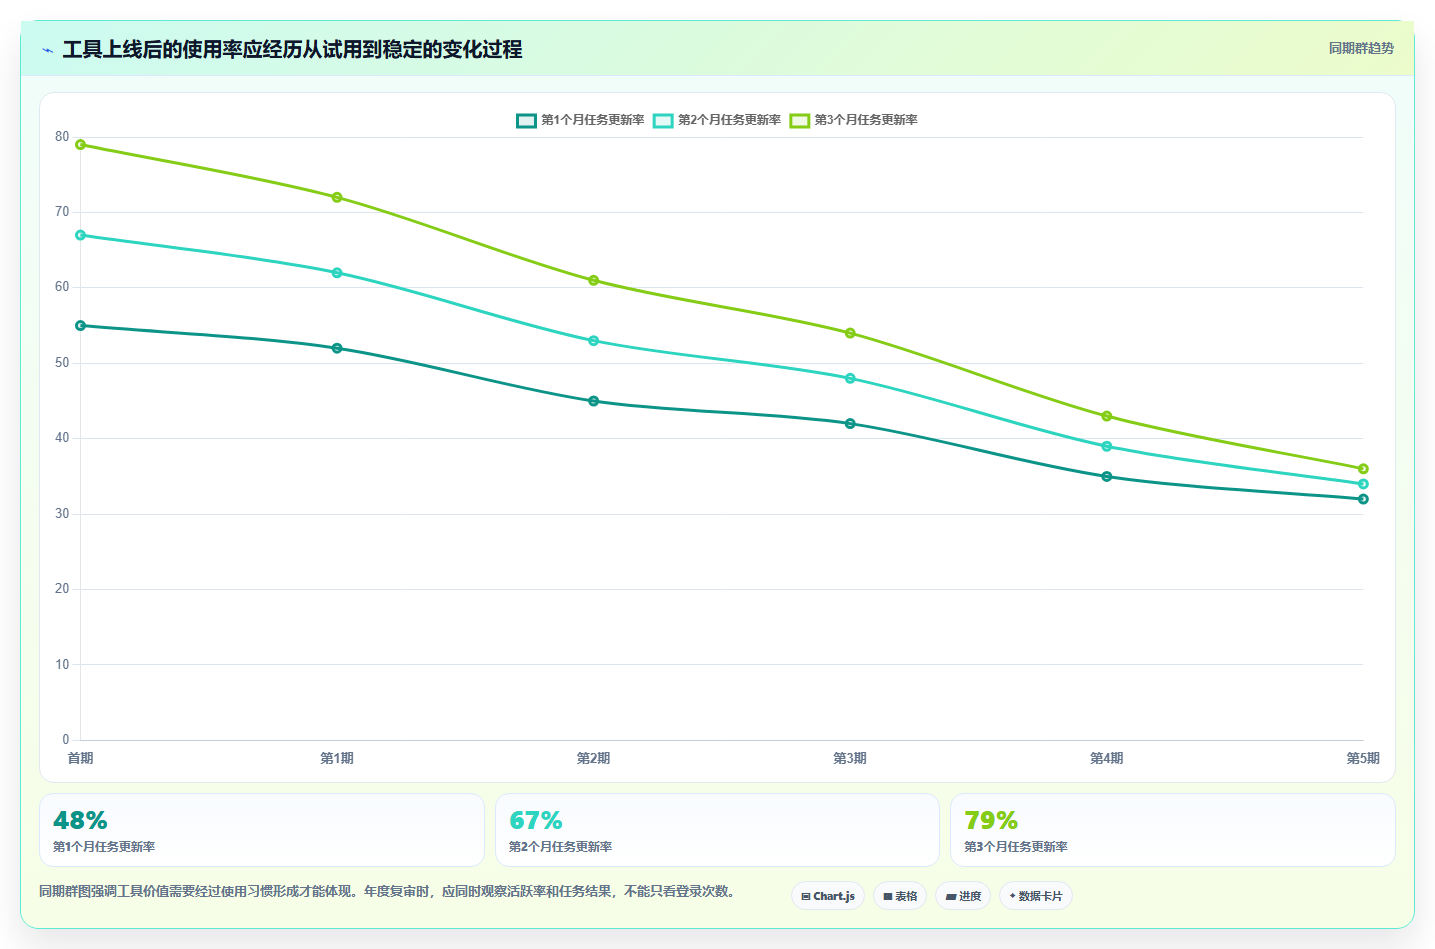Click the month-3 data point at 首期
The width and height of the screenshot is (1435, 949).
point(81,145)
